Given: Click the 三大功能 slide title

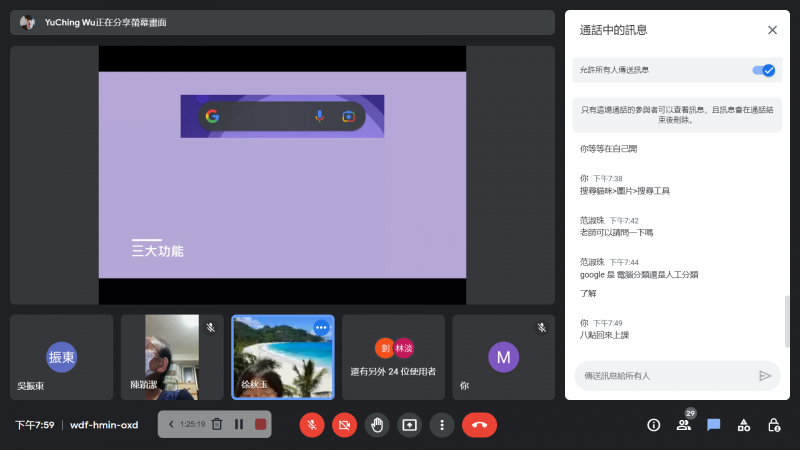Looking at the screenshot, I should 158,251.
